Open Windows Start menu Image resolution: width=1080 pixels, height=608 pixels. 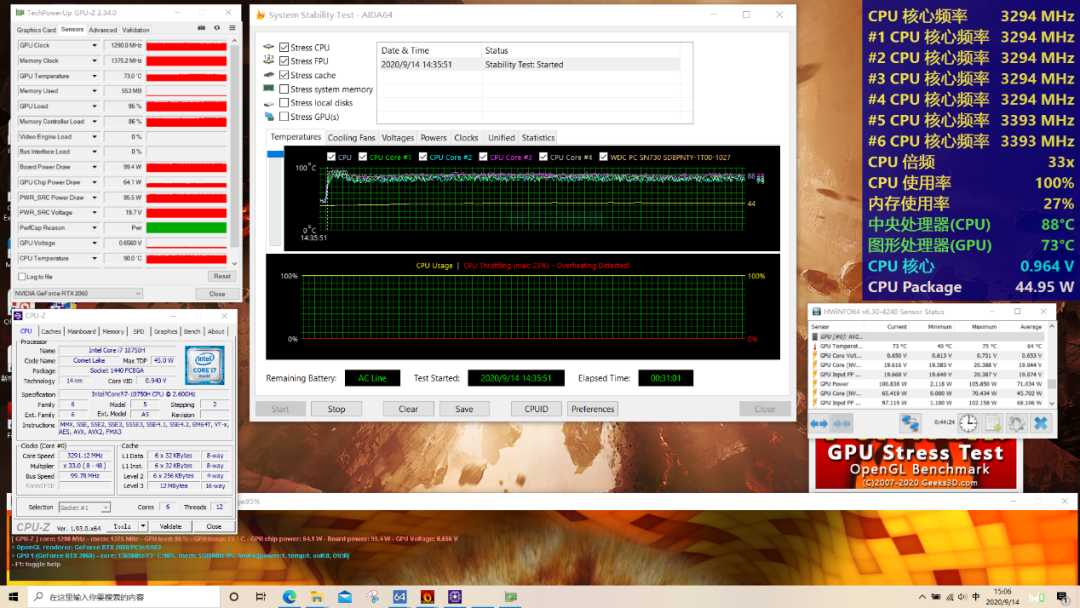click(13, 597)
